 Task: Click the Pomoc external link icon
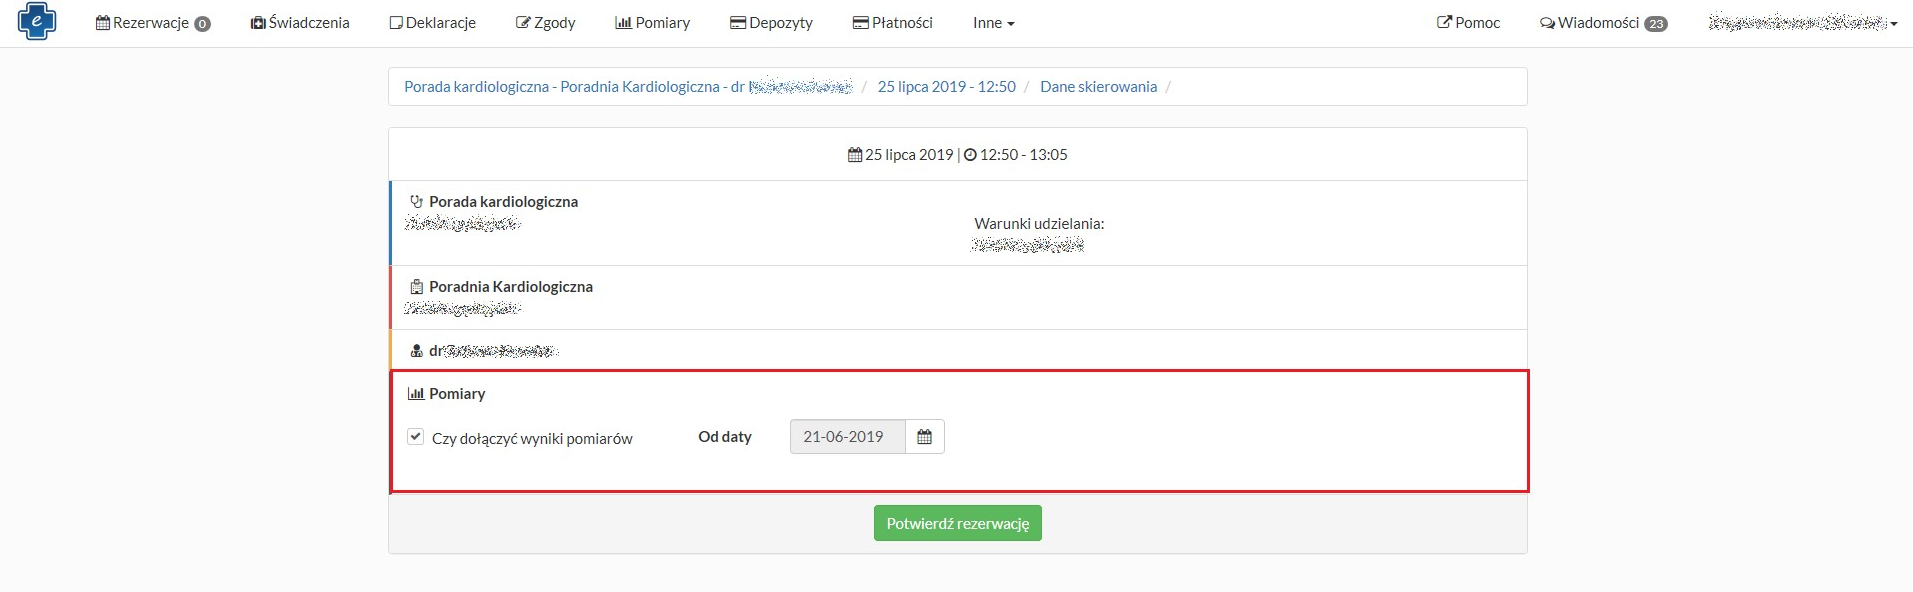pyautogui.click(x=1444, y=22)
